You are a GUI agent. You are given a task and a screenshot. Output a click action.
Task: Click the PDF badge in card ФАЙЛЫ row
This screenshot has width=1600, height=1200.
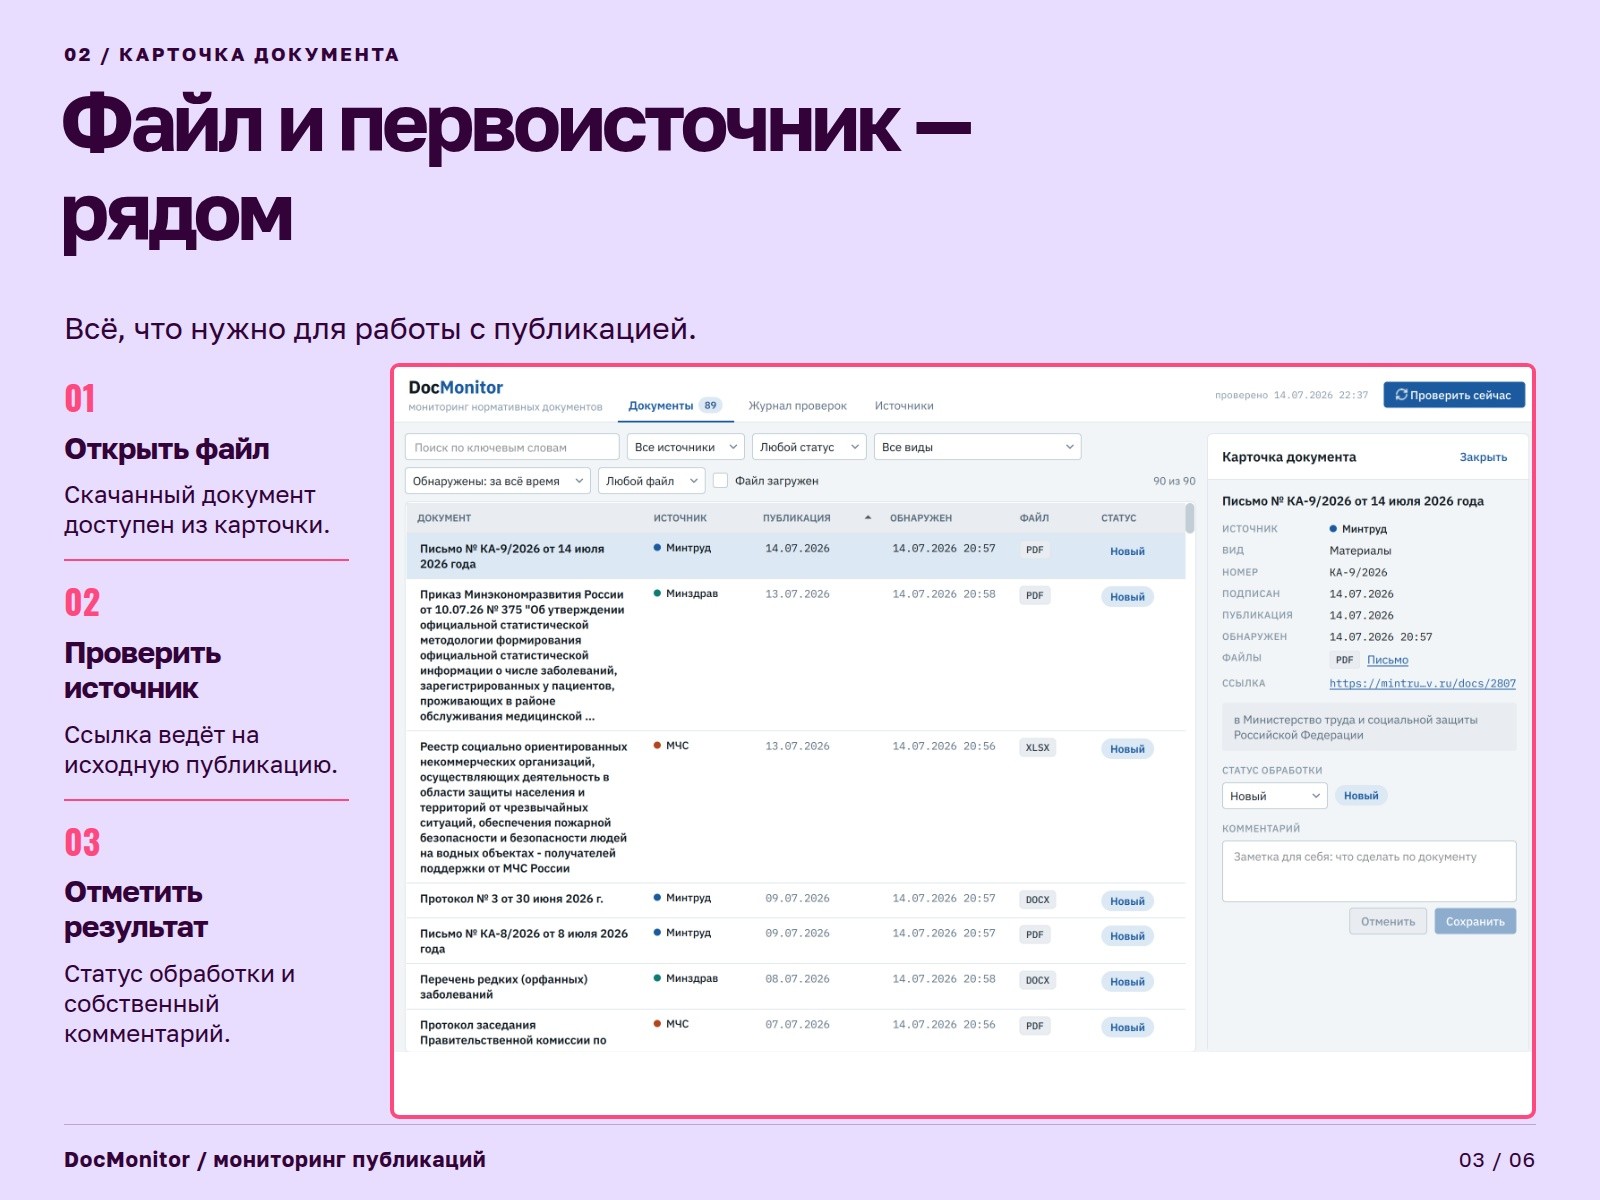pyautogui.click(x=1344, y=660)
